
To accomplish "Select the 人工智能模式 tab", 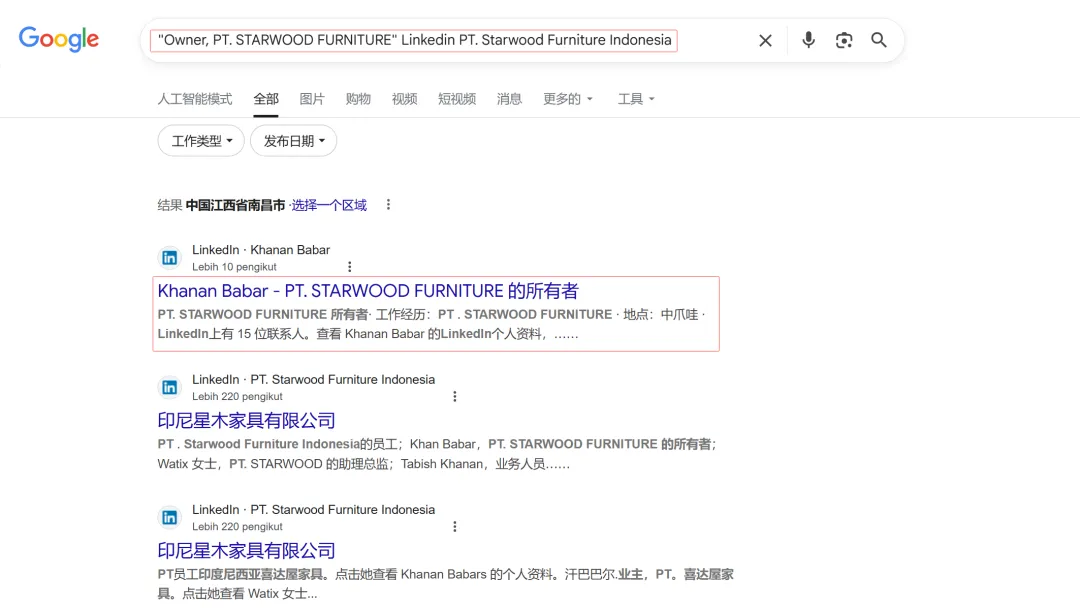I will tap(194, 99).
